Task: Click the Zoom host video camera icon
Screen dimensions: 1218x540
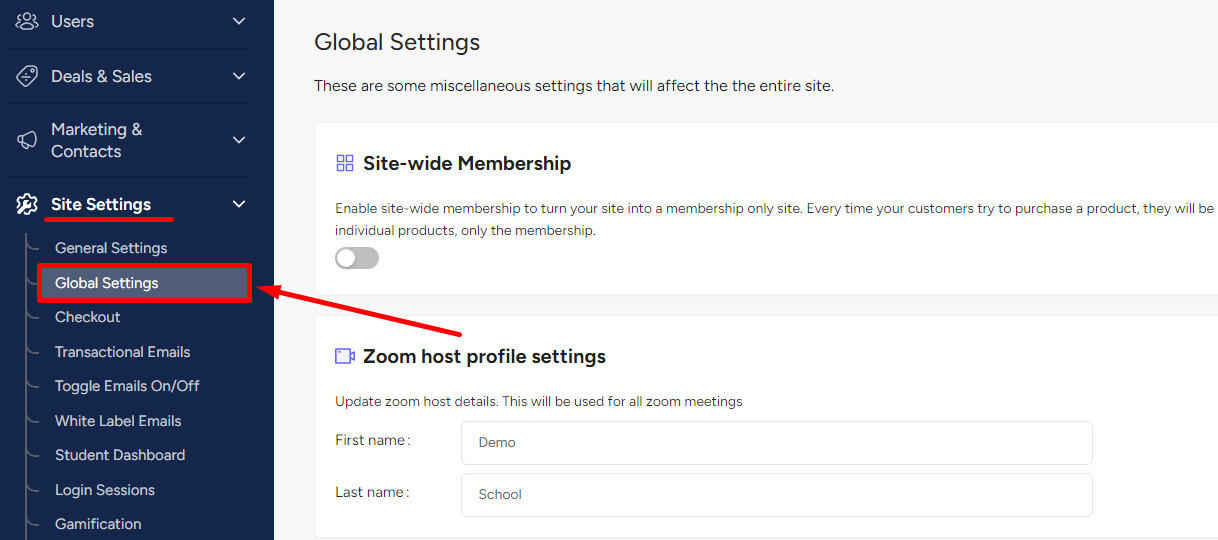Action: [x=345, y=356]
